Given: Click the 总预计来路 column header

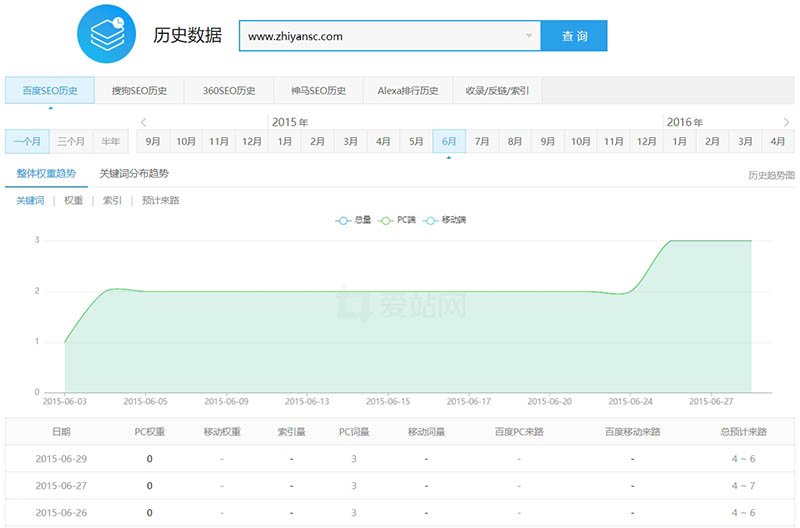Looking at the screenshot, I should point(743,432).
